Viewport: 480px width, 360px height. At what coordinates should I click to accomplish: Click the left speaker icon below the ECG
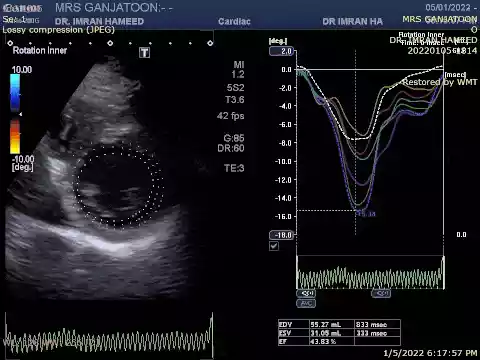(306, 293)
